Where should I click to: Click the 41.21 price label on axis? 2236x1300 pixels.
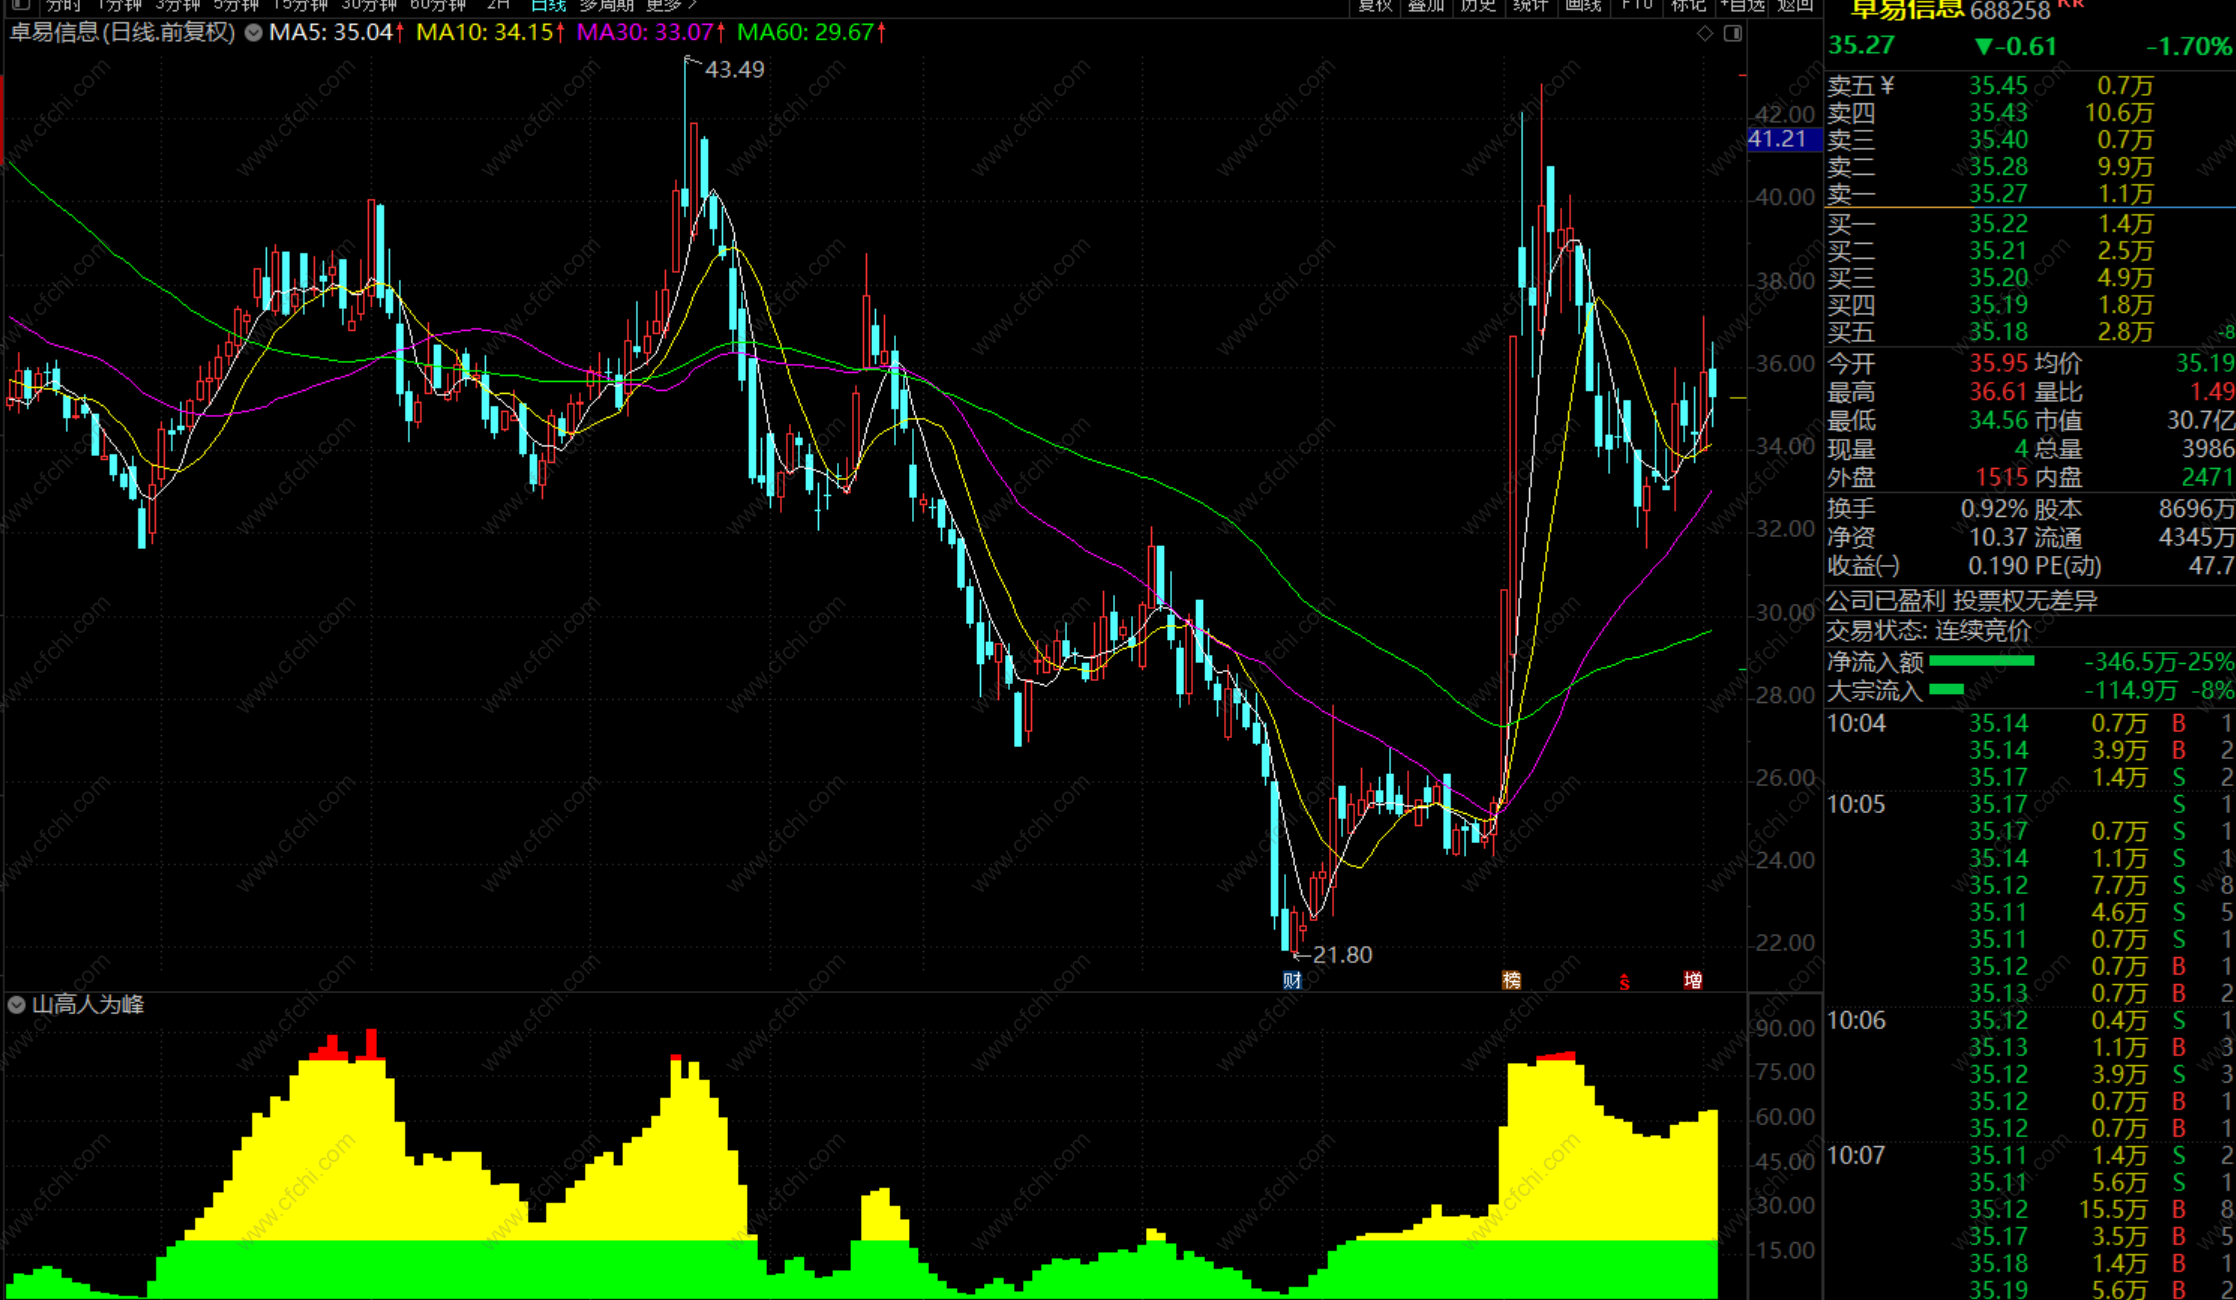(x=1782, y=139)
